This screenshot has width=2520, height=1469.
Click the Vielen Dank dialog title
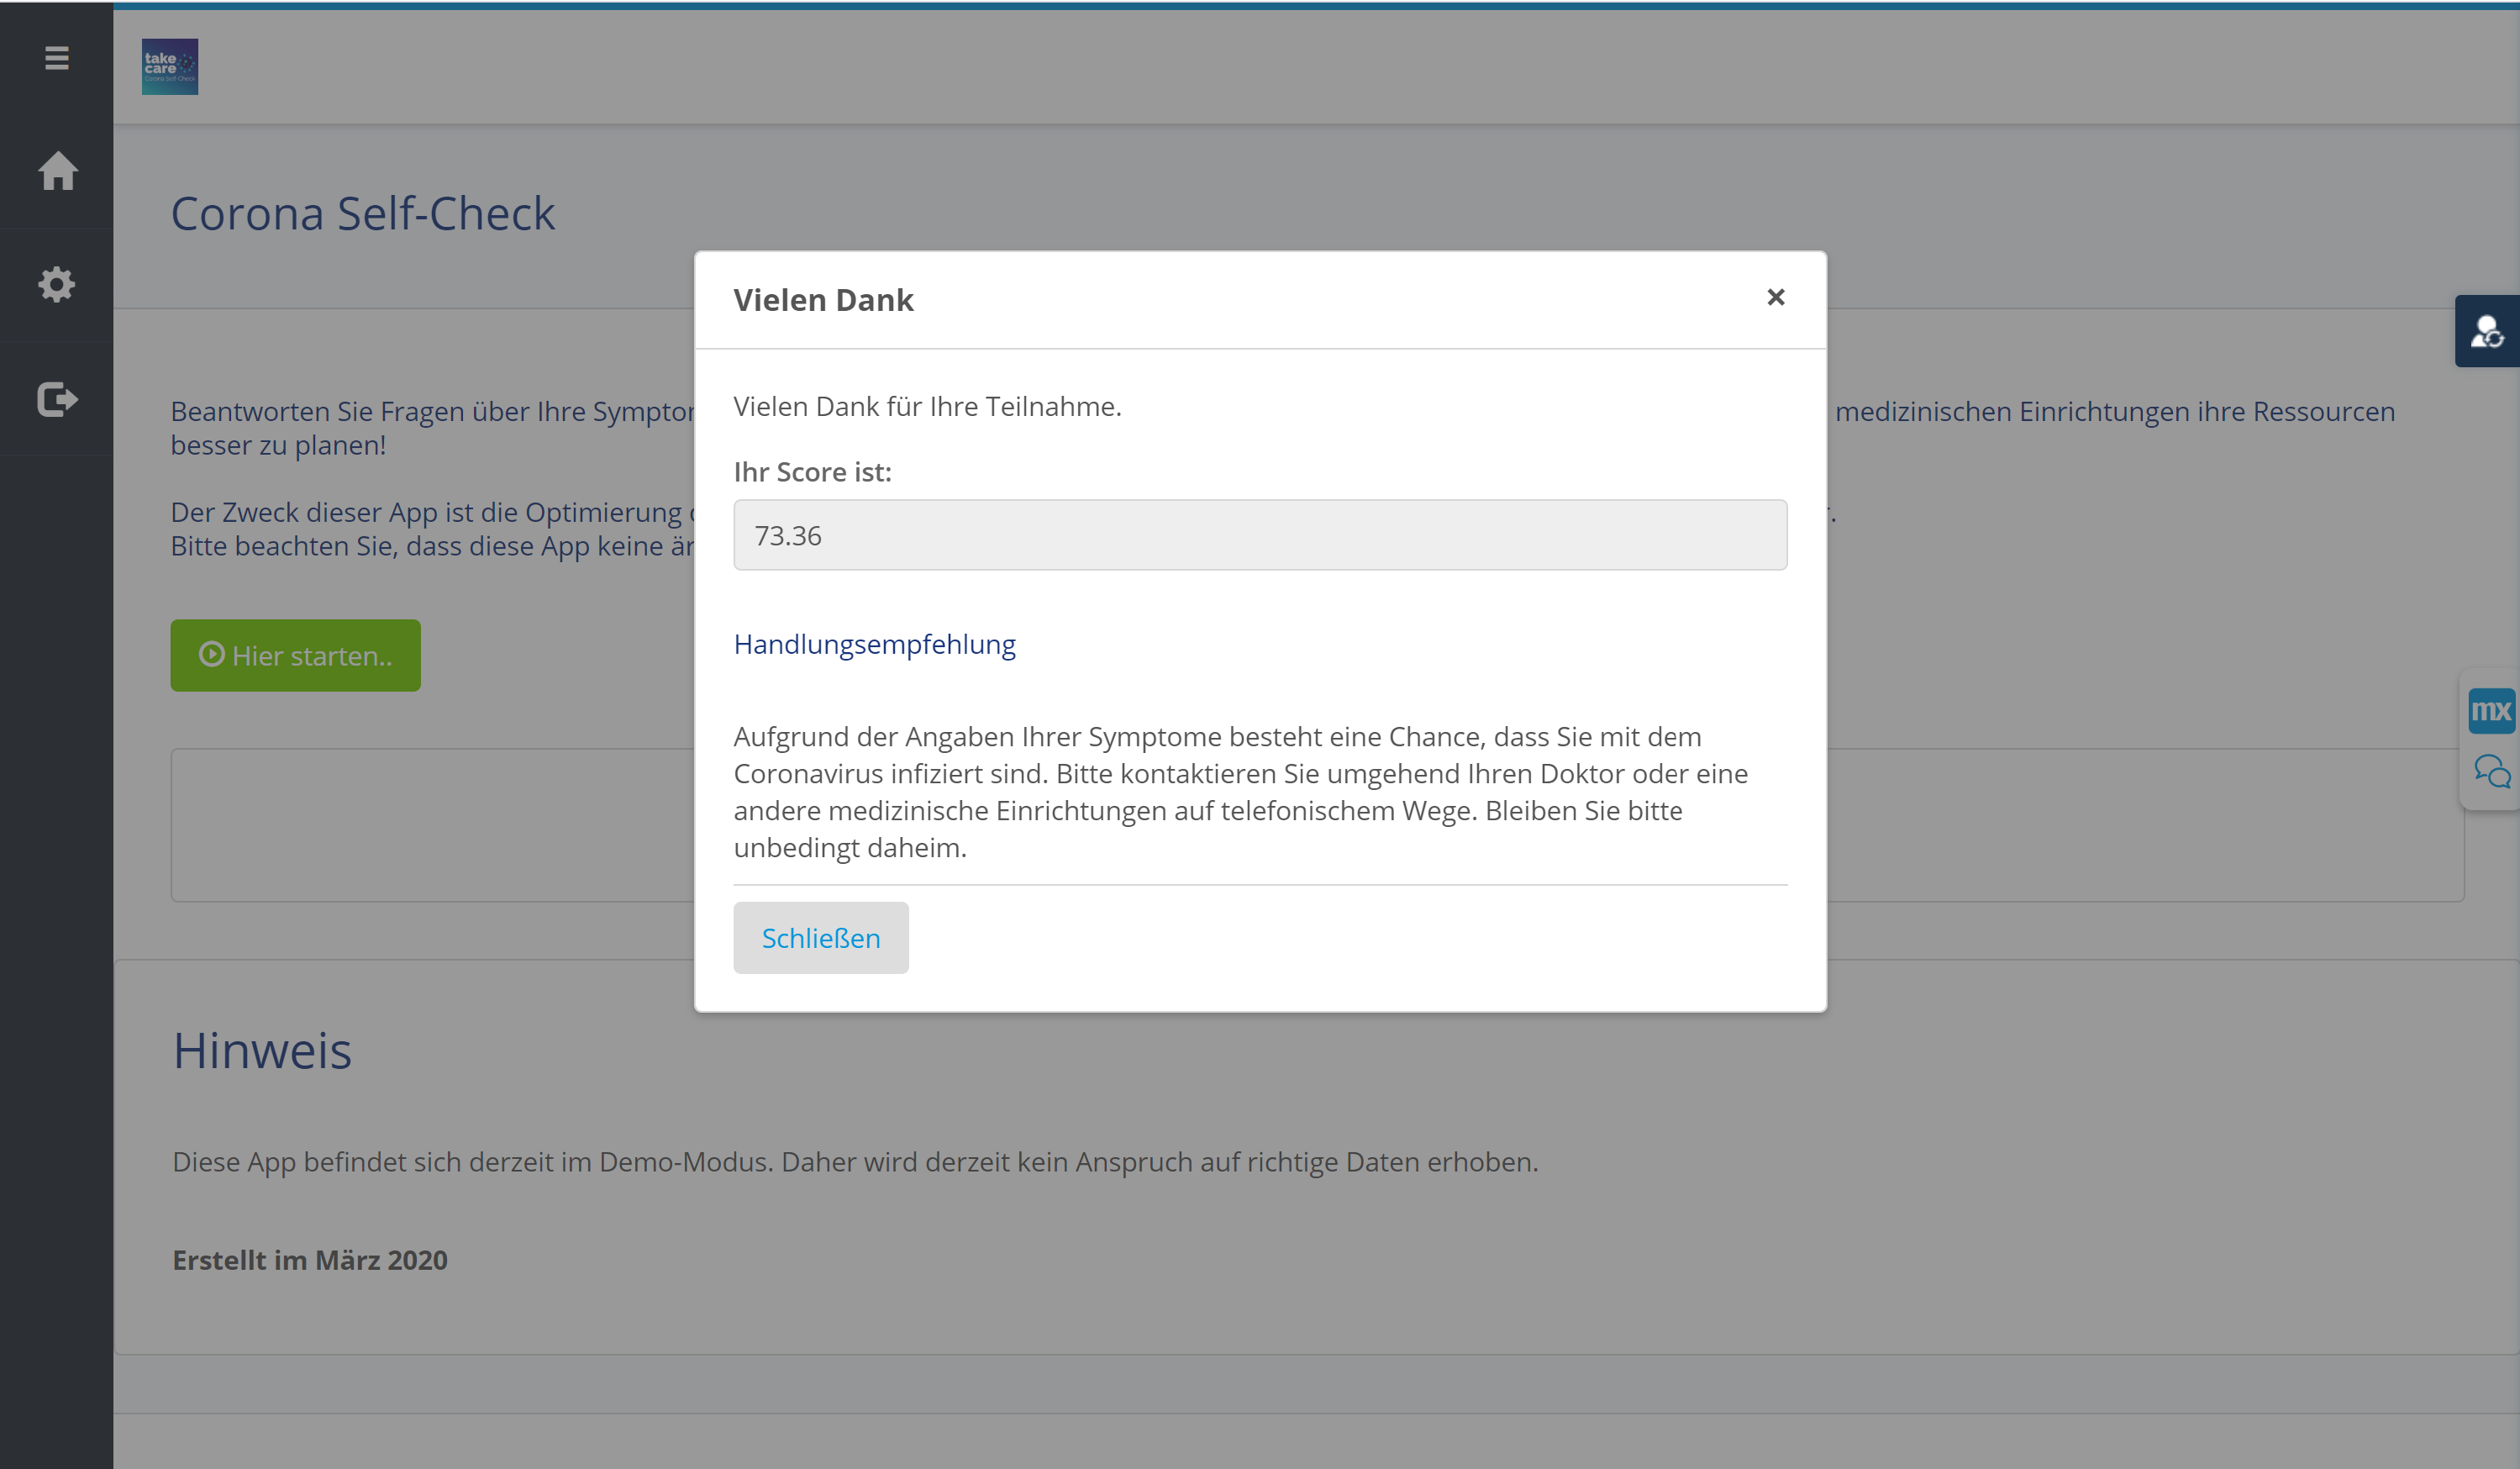[x=823, y=300]
